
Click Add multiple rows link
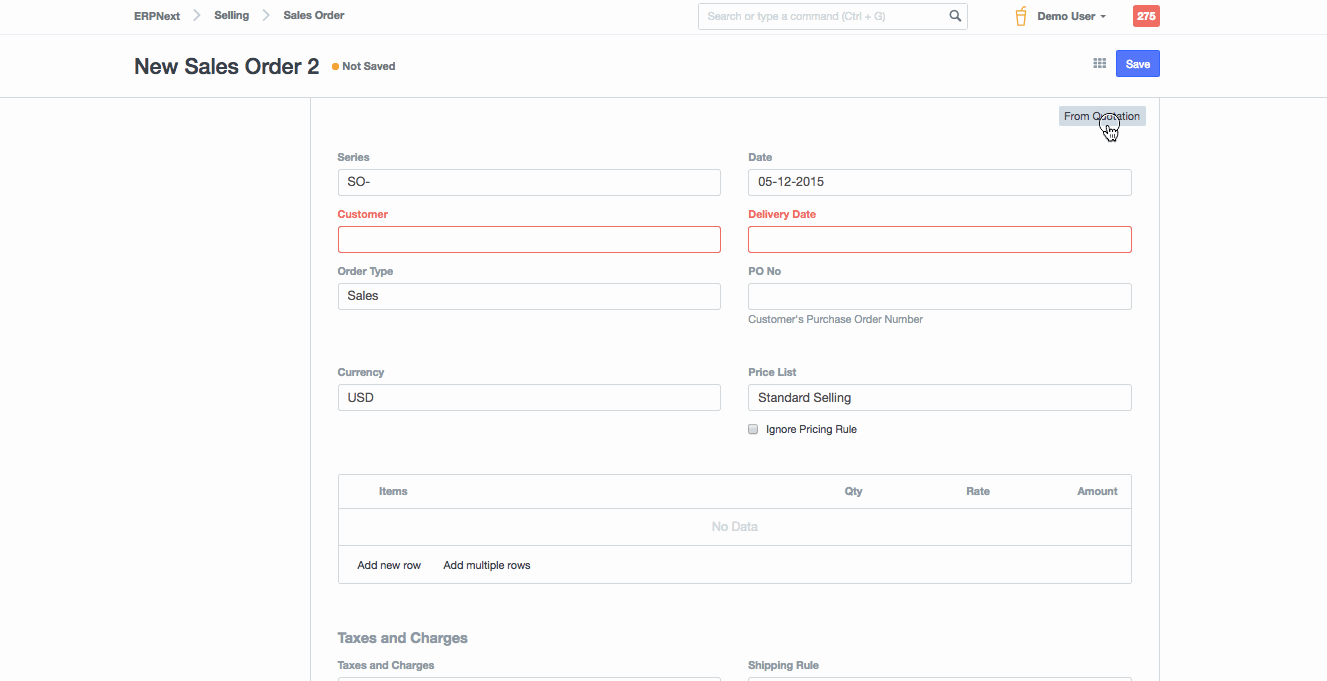487,565
